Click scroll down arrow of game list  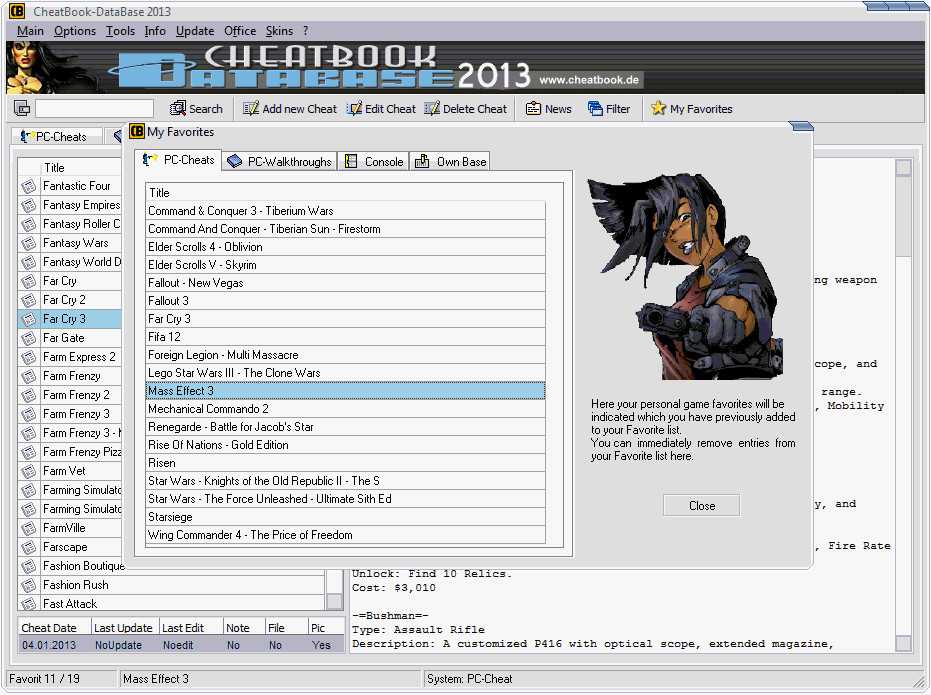click(x=335, y=602)
